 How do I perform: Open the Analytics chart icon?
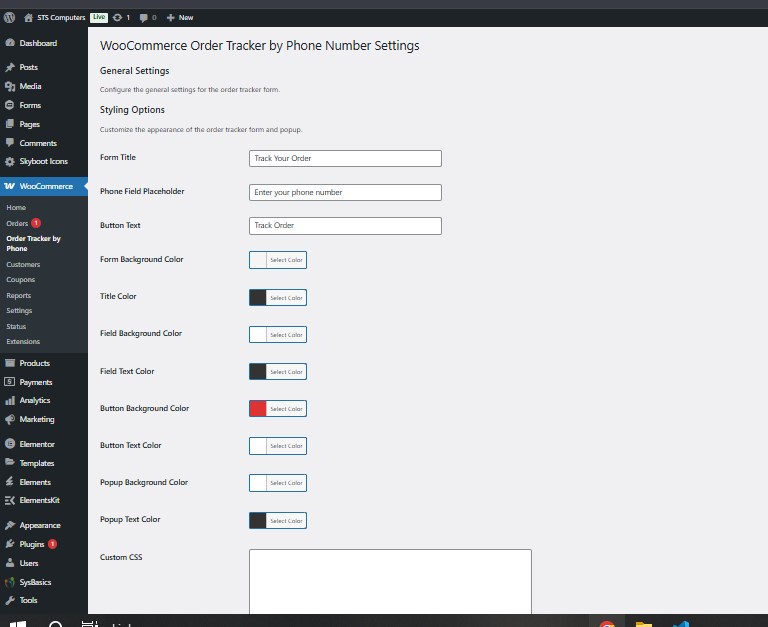point(10,401)
